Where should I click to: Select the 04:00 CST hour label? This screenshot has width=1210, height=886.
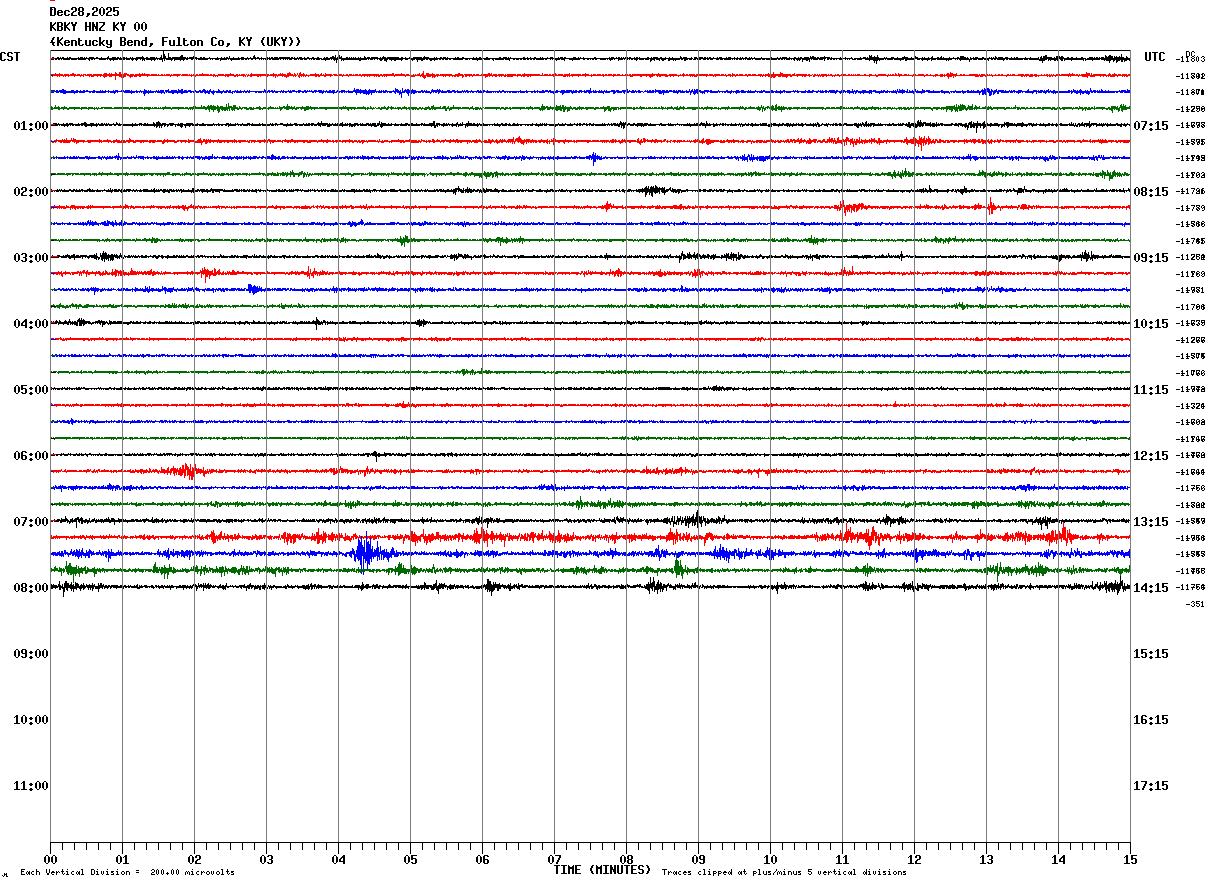coord(31,324)
